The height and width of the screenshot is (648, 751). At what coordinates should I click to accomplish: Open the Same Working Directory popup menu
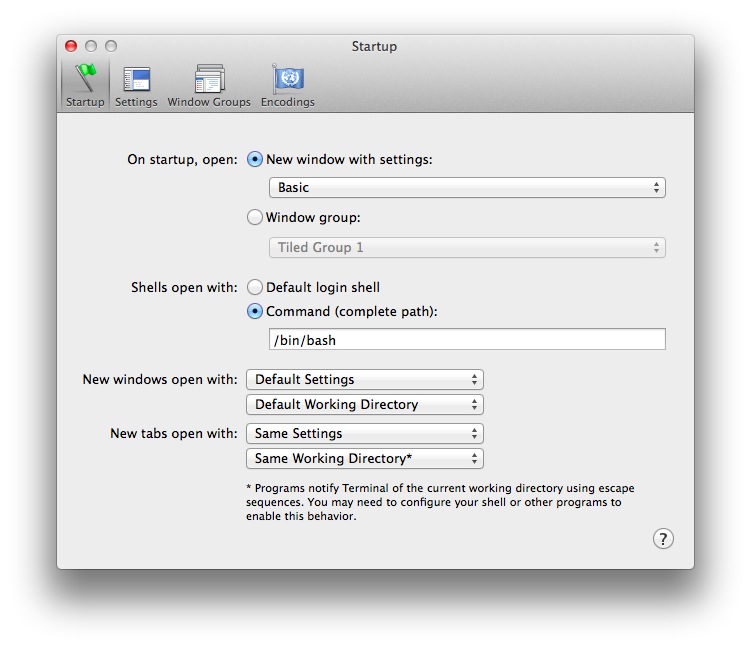(365, 458)
